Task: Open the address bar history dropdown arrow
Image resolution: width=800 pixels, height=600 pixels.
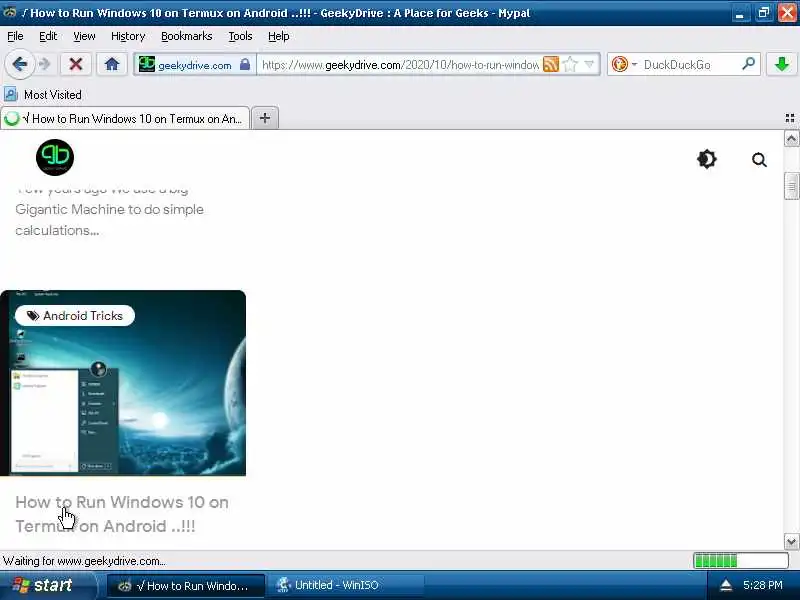Action: point(589,65)
